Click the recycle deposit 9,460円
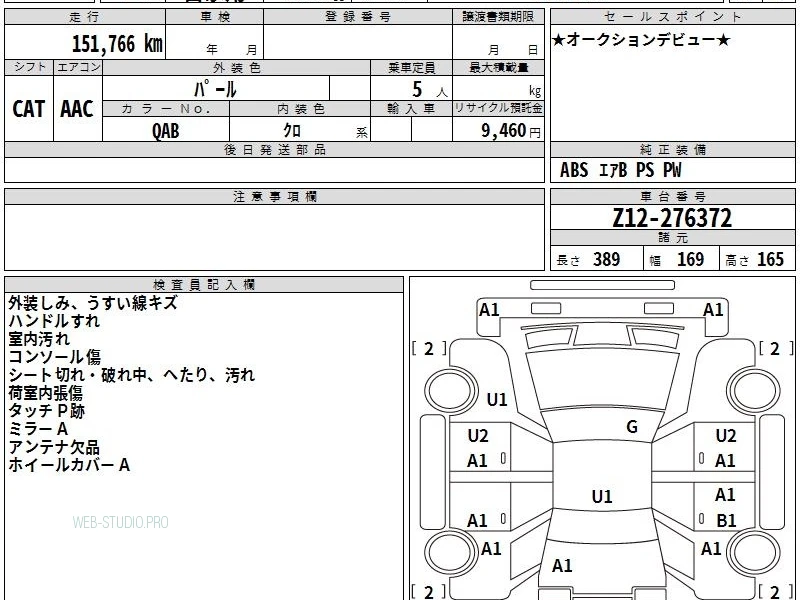Image resolution: width=800 pixels, height=600 pixels. coord(511,131)
